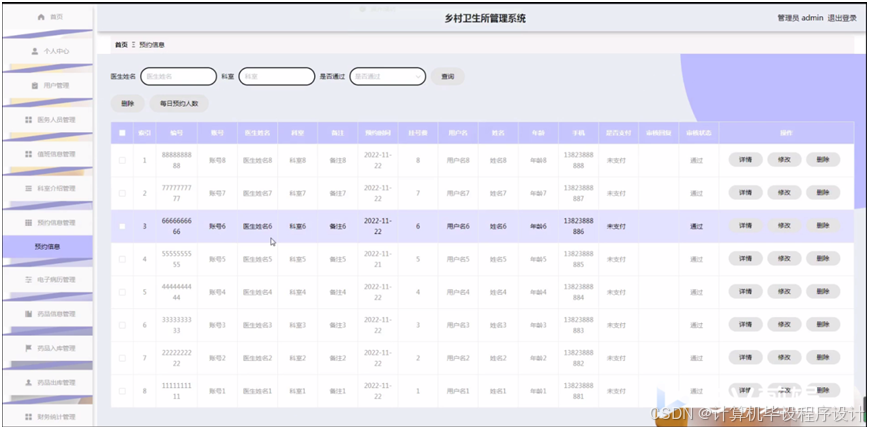
Task: Click 详情 for row 账号8
Action: tap(745, 160)
